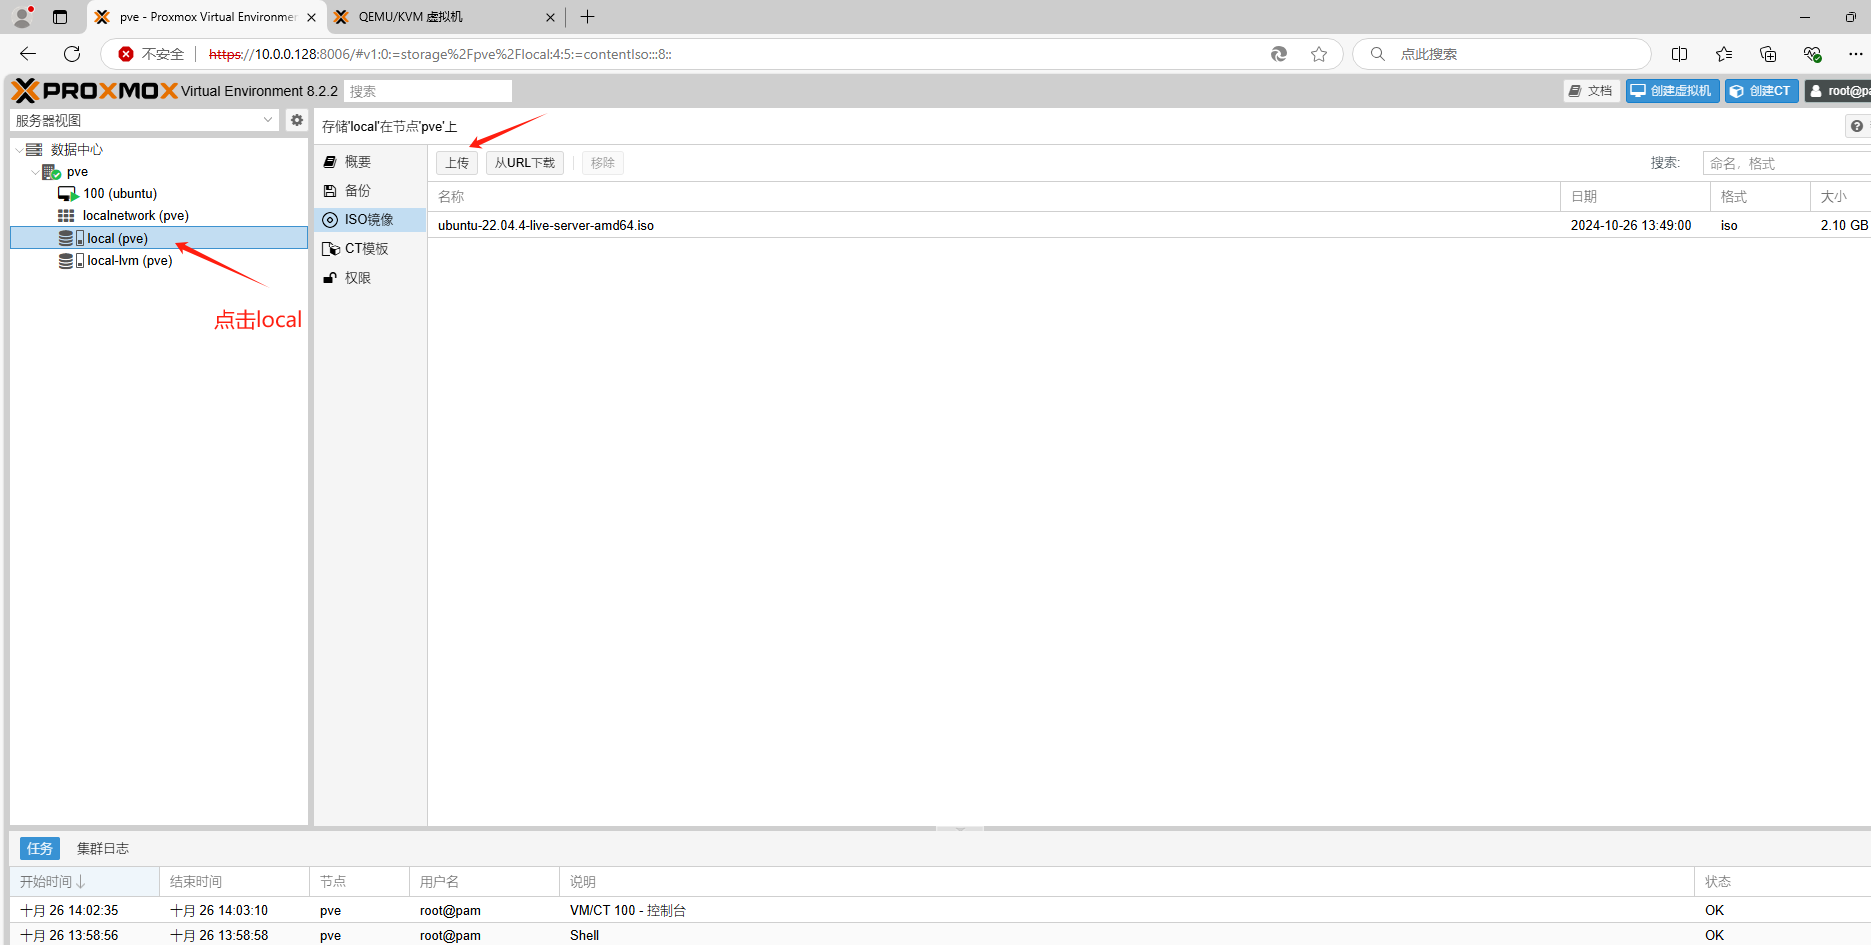Image resolution: width=1871 pixels, height=945 pixels.
Task: Open browser split screen icon
Action: point(1680,54)
